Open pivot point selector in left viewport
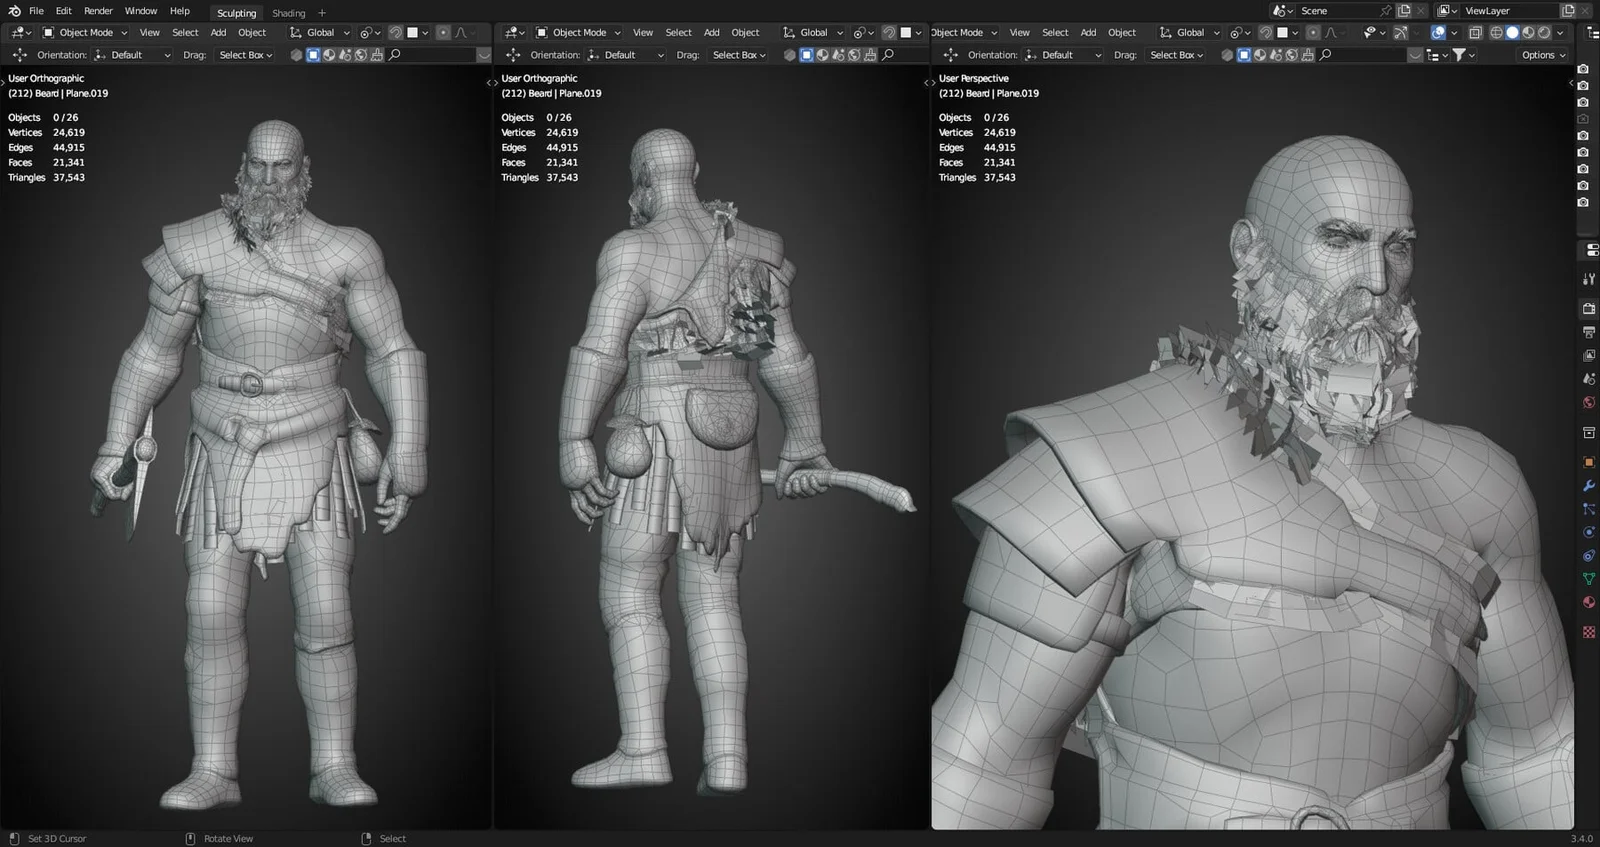The height and width of the screenshot is (847, 1600). click(371, 32)
